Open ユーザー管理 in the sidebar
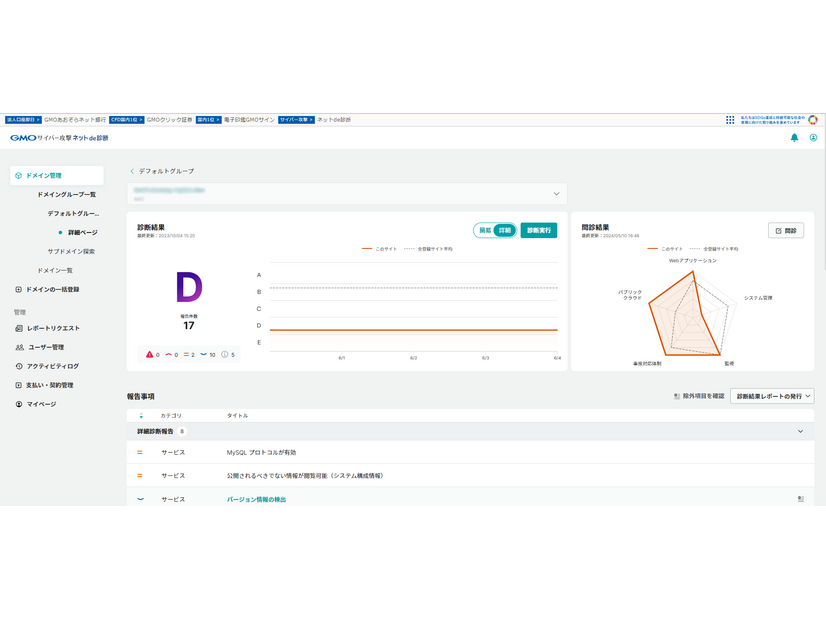This screenshot has width=826, height=620. (44, 347)
